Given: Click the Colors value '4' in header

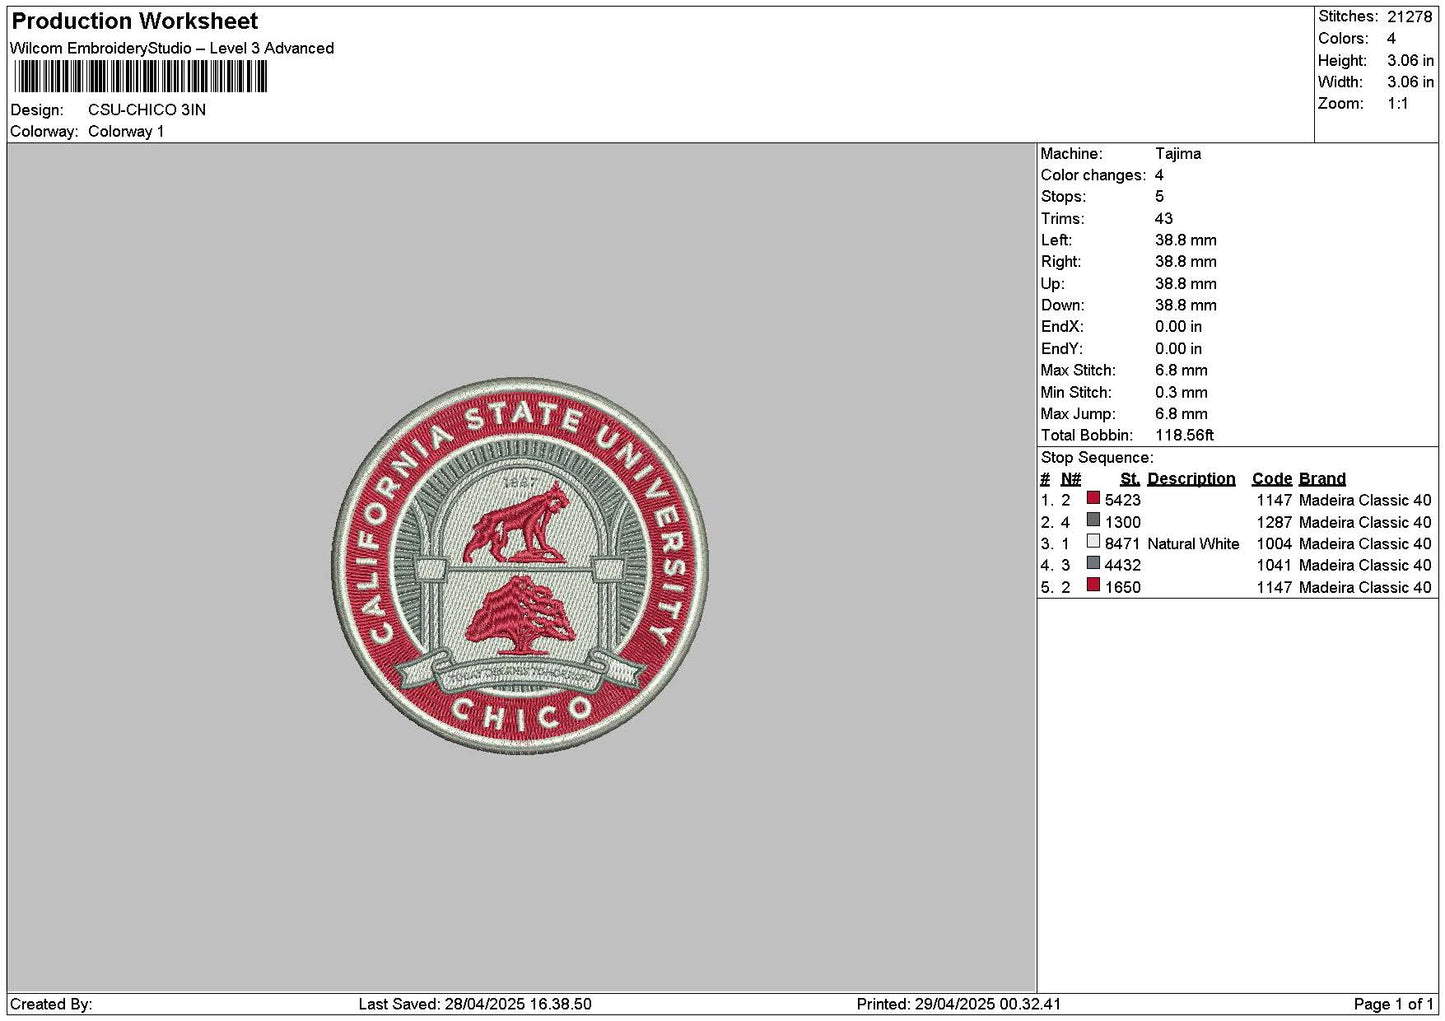Looking at the screenshot, I should (x=1391, y=39).
